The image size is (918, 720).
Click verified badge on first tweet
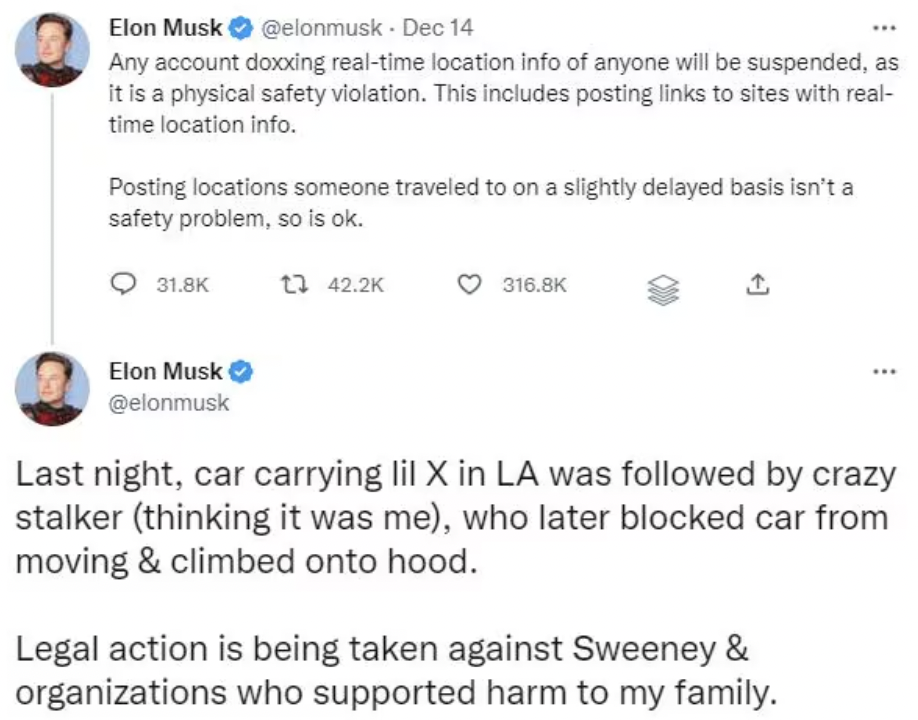coord(241,26)
